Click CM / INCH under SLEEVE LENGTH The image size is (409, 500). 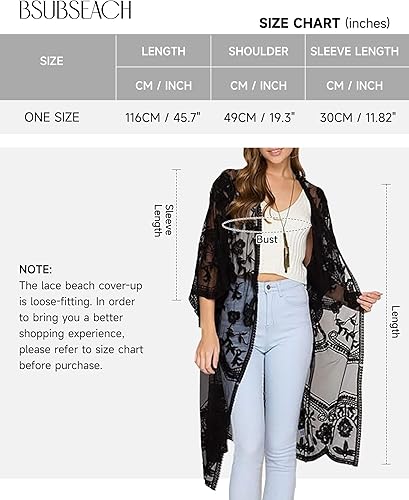click(354, 86)
